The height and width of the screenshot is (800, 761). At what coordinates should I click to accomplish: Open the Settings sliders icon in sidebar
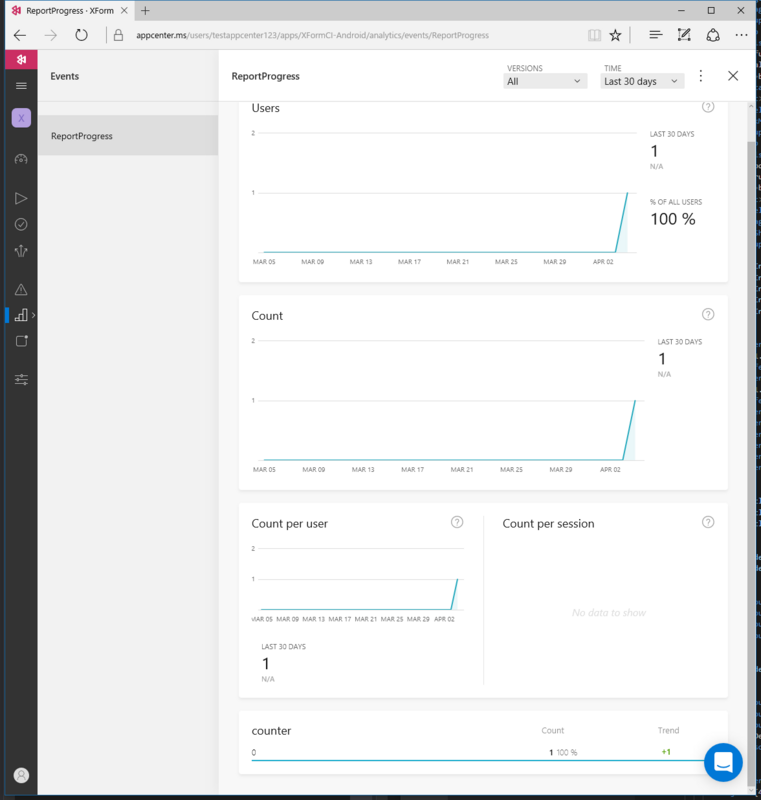21,380
